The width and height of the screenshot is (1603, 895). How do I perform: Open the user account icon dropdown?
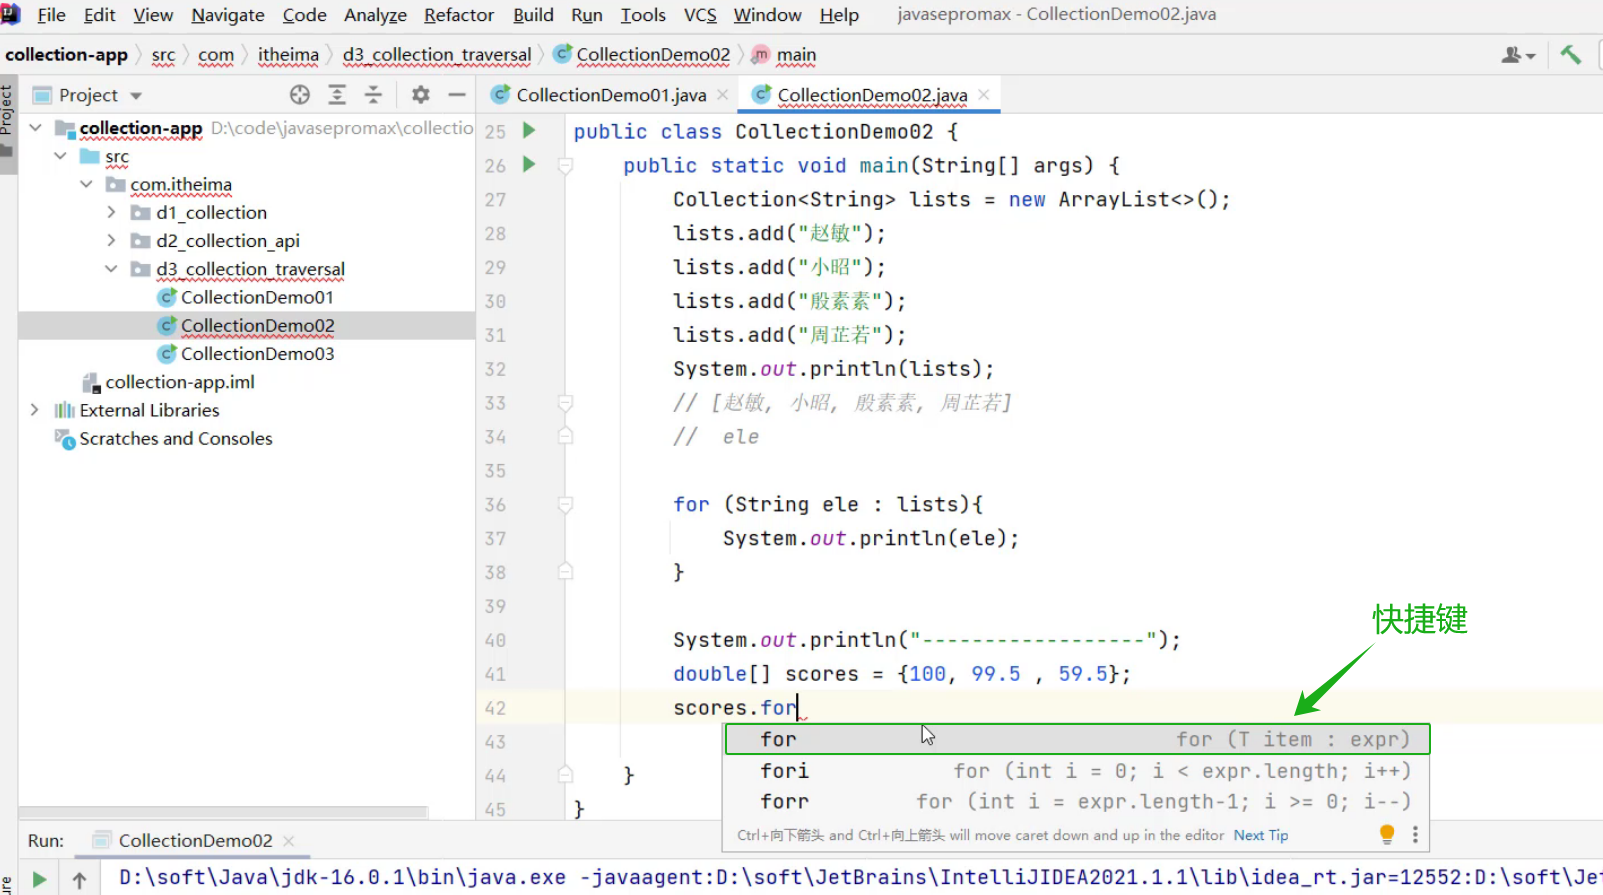click(1518, 55)
